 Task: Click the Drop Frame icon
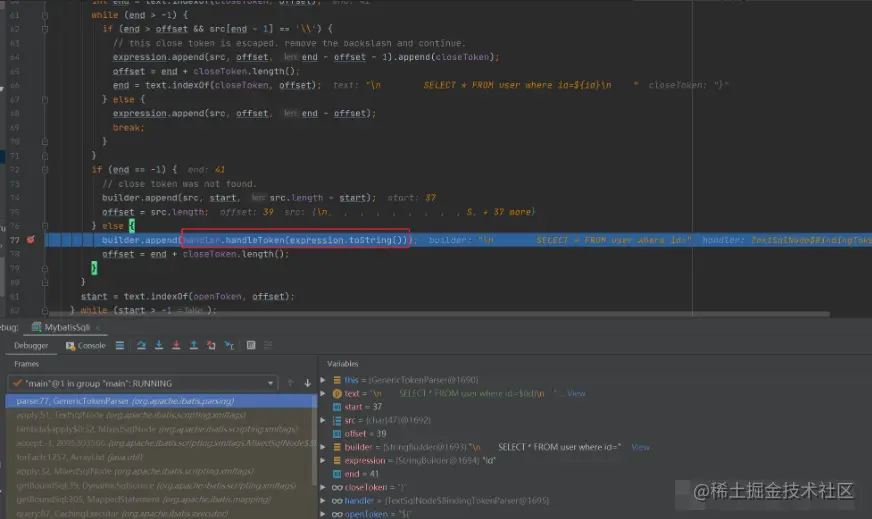(x=211, y=345)
